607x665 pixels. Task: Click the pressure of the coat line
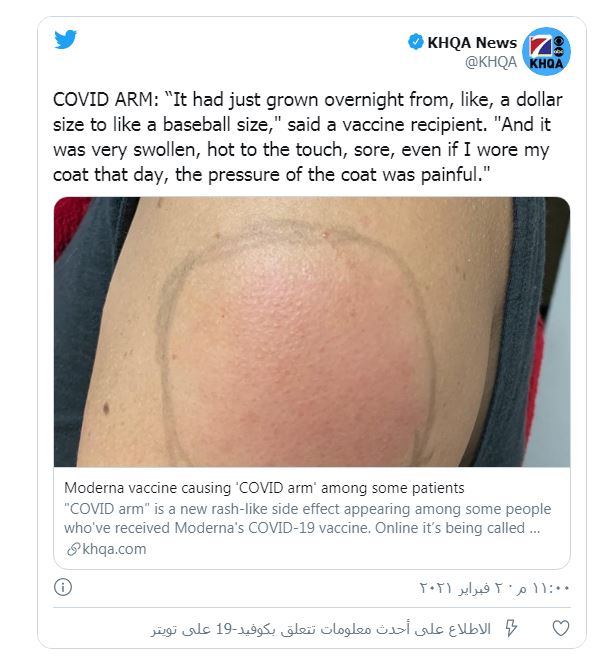271,175
